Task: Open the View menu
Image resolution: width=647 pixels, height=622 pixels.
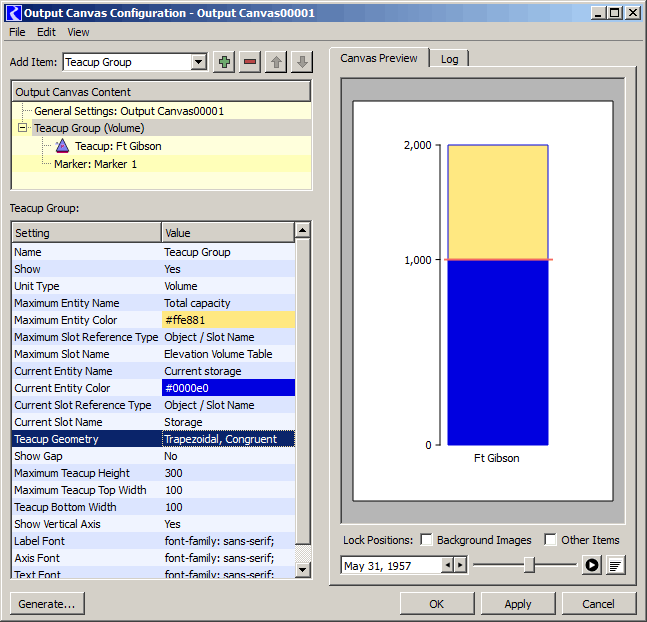Action: click(78, 32)
